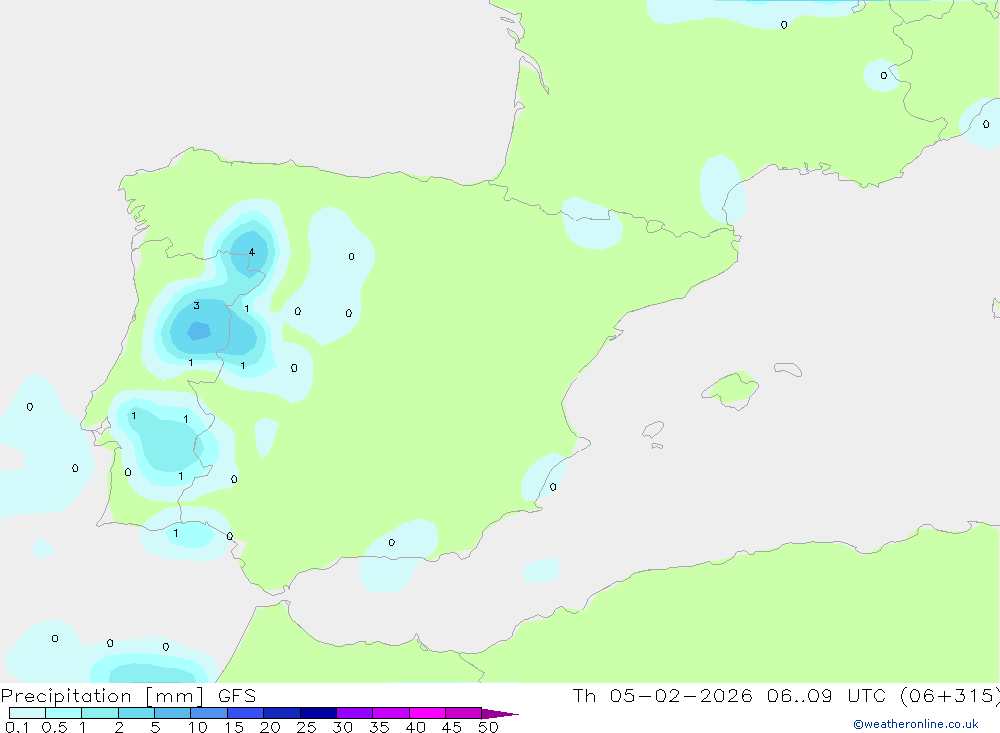The image size is (1000, 733).
Task: Click the "10" legend scale label
Action: coord(198,727)
